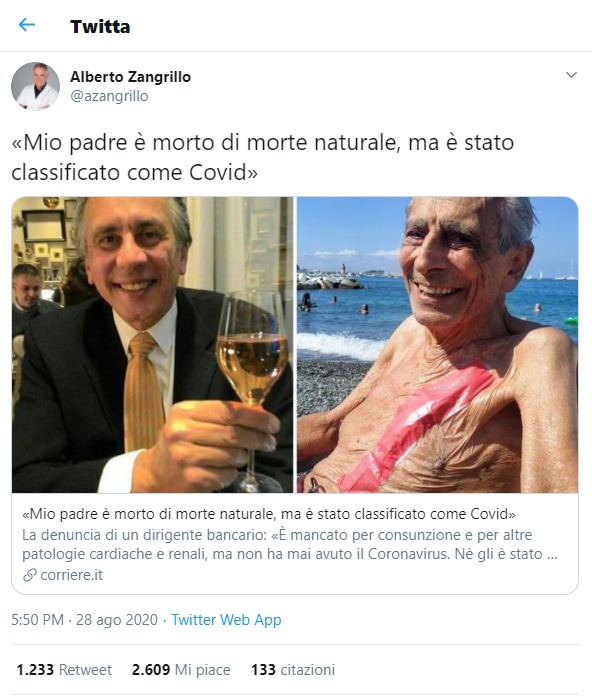Image resolution: width=592 pixels, height=697 pixels.
Task: Click the Retweet label next to 1.233
Action: [x=85, y=669]
